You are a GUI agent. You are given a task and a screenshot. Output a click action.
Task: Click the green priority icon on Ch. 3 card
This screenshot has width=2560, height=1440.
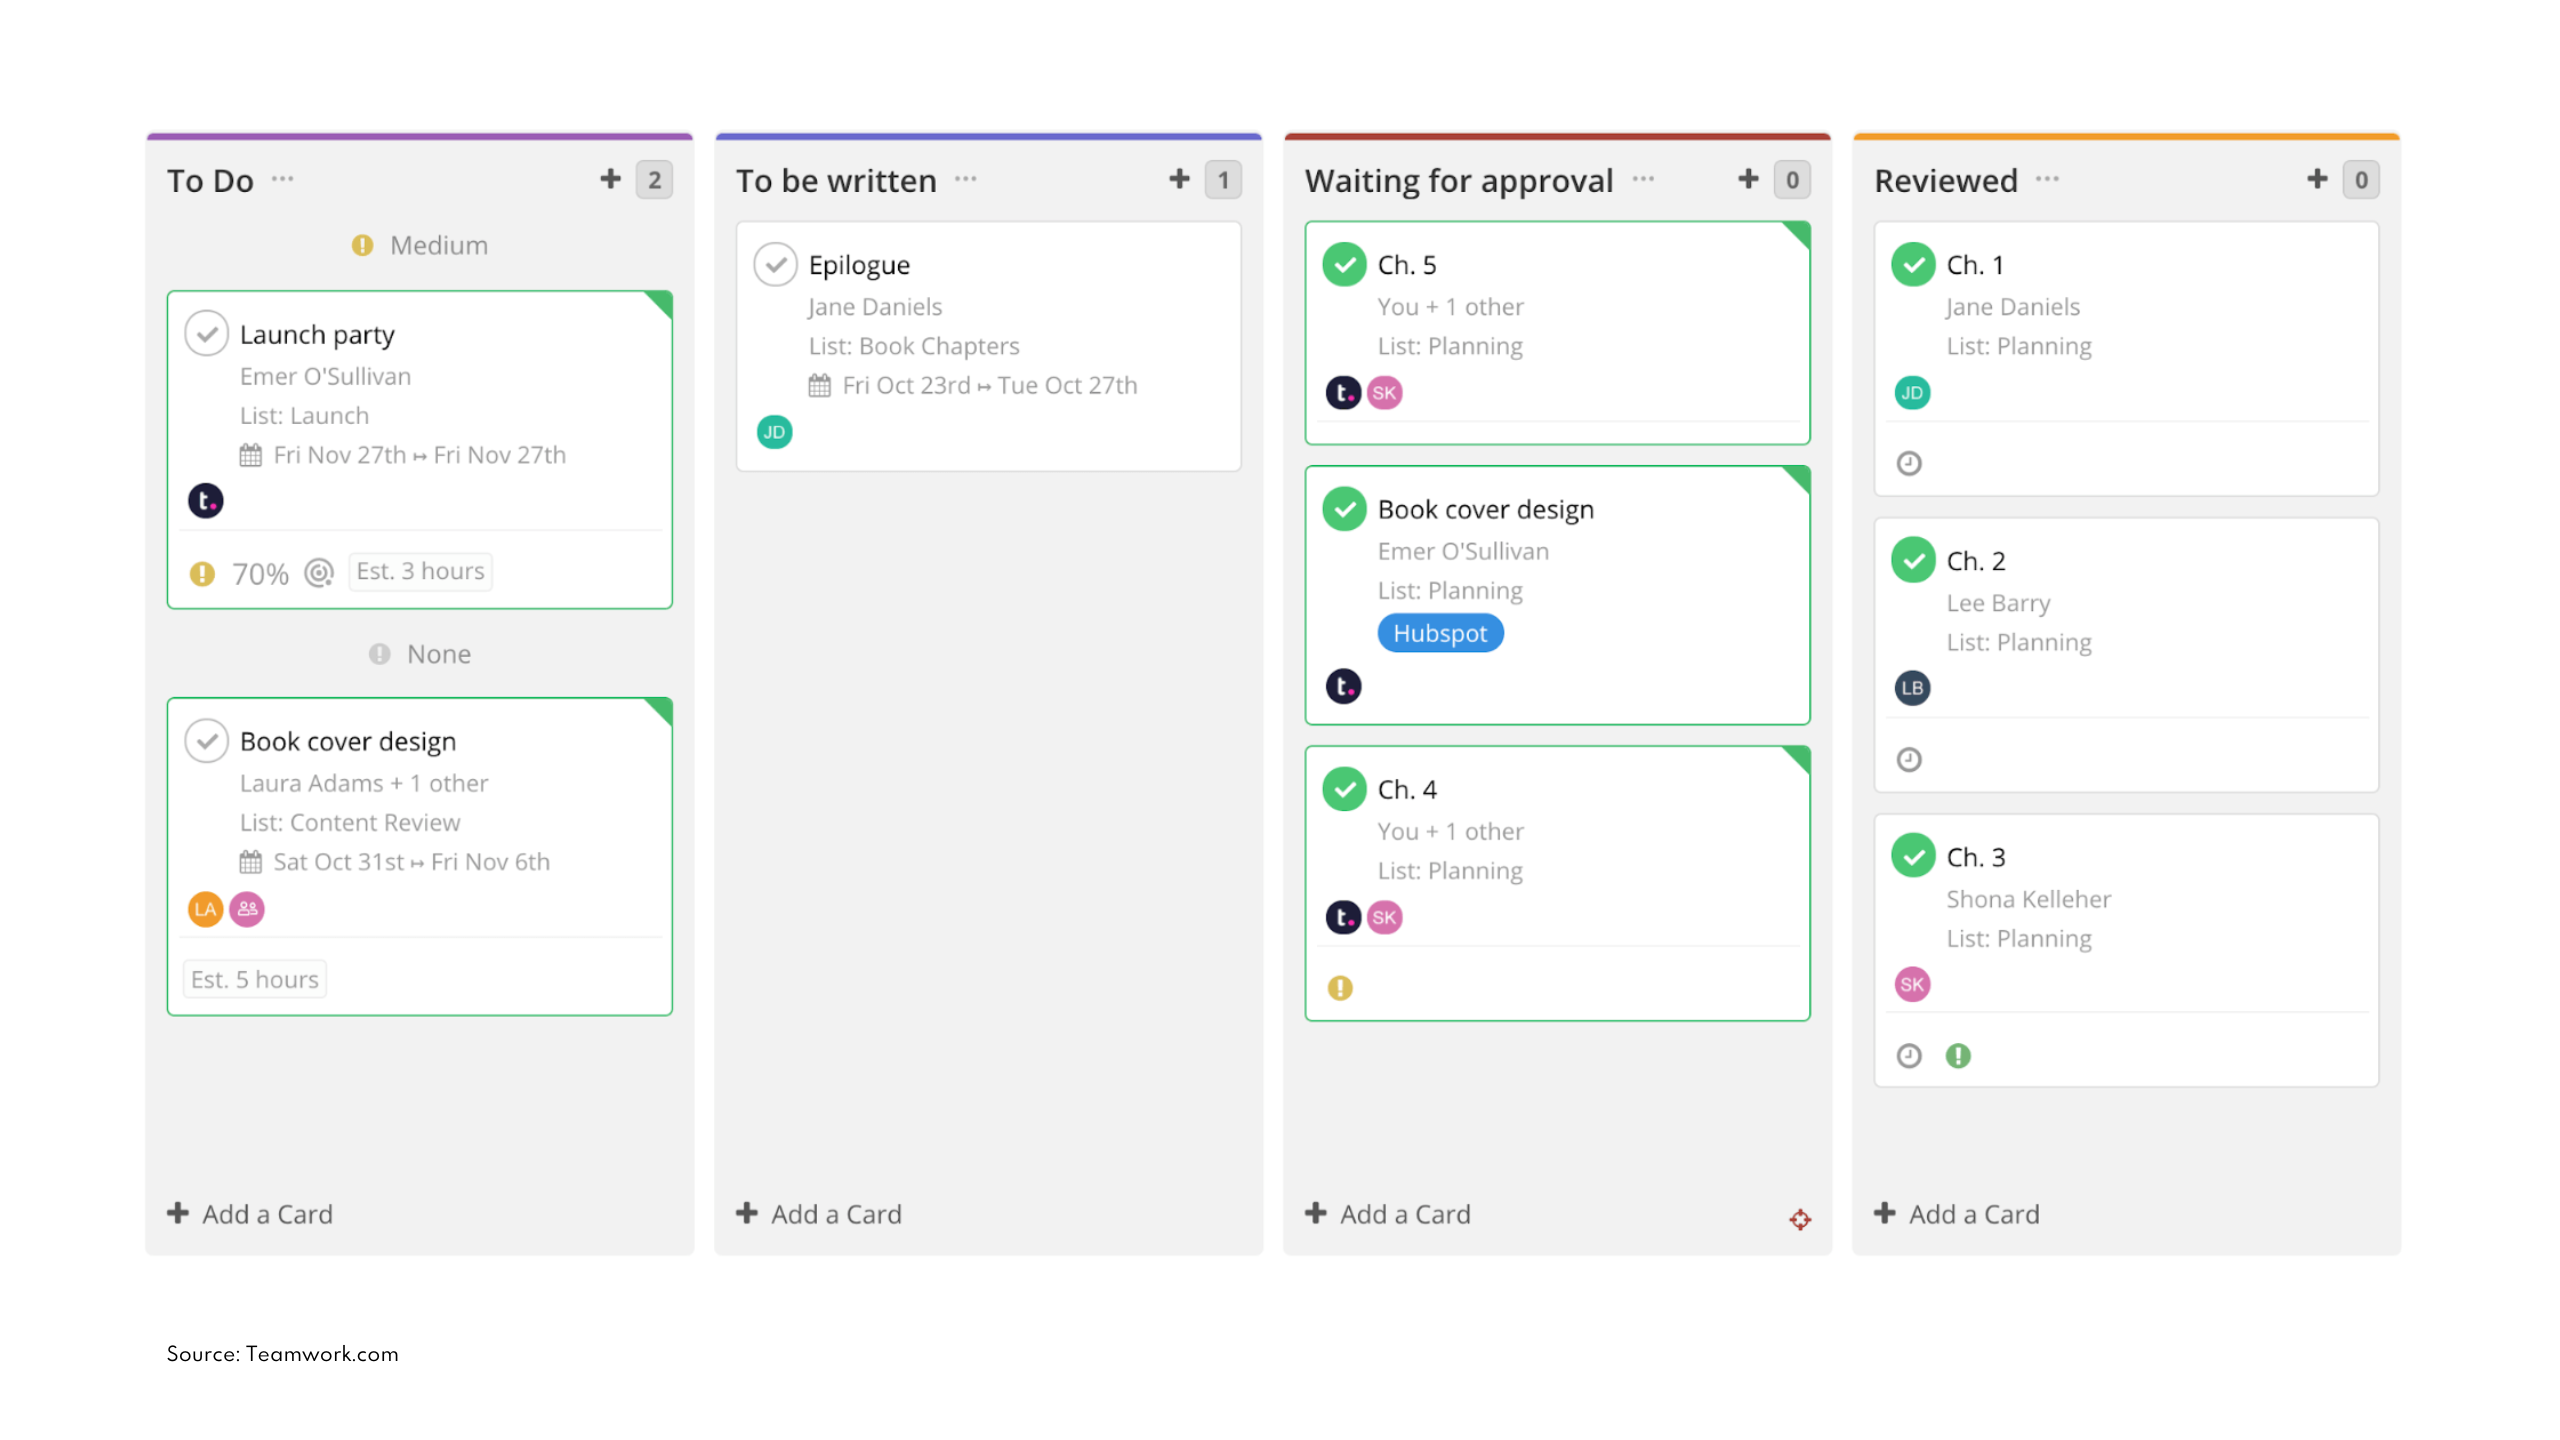(x=1958, y=1055)
